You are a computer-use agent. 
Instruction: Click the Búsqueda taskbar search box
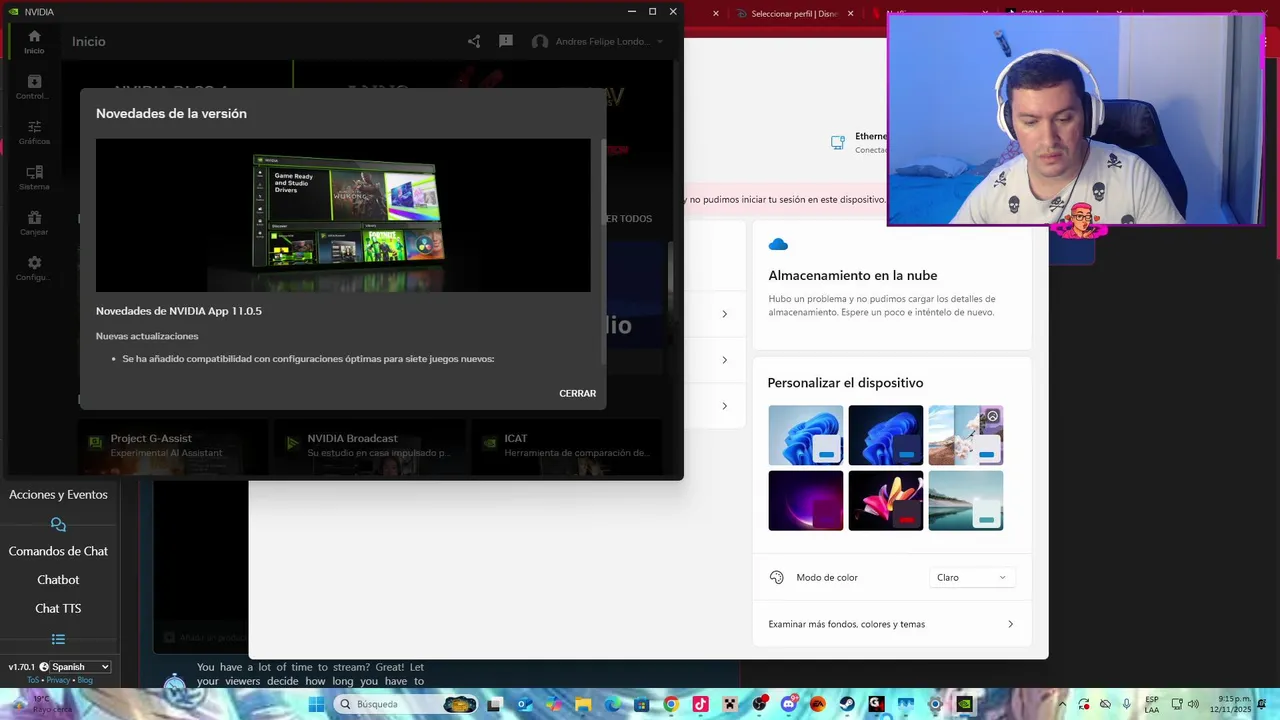tap(406, 704)
